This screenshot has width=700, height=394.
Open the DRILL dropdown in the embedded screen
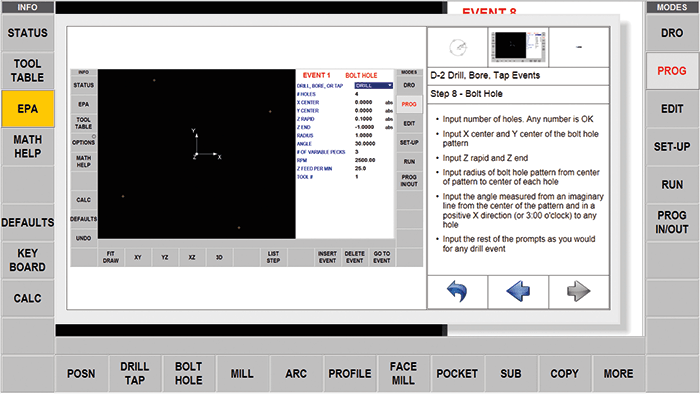click(374, 86)
